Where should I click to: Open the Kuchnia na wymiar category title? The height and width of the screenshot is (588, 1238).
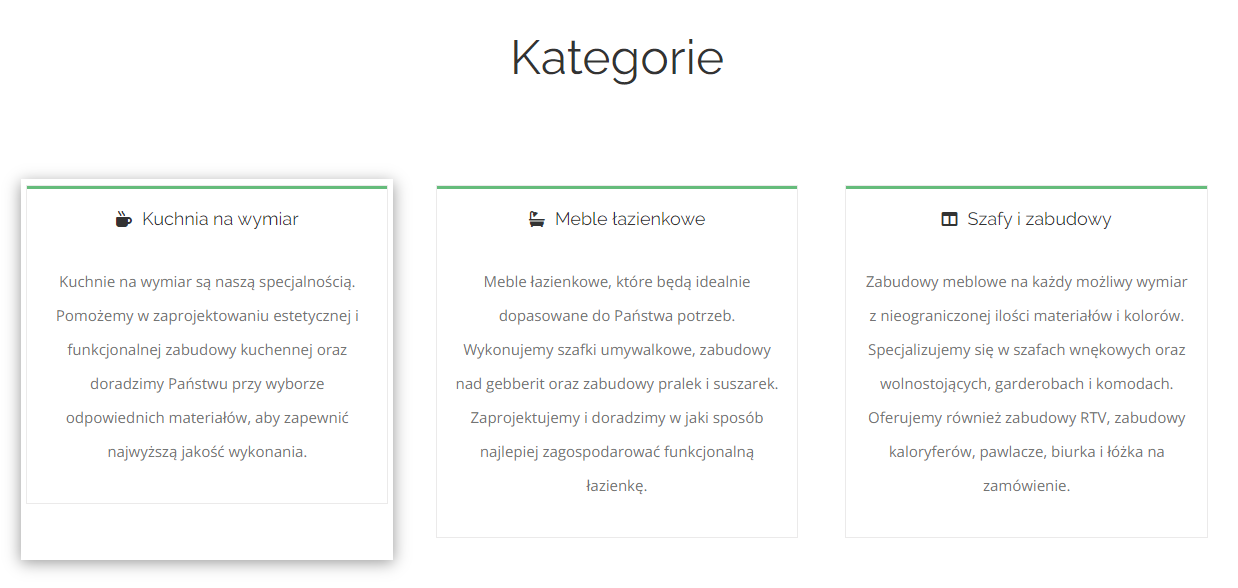coord(220,219)
